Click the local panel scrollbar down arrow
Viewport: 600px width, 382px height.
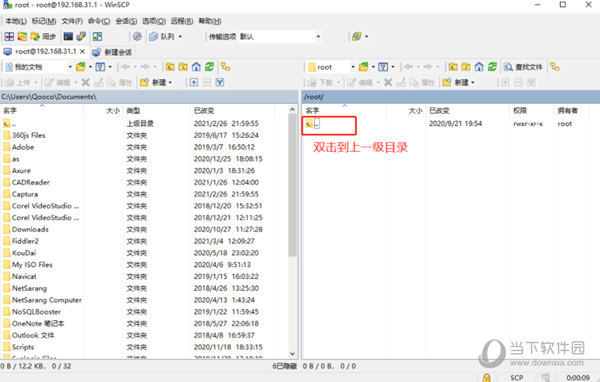pos(292,354)
